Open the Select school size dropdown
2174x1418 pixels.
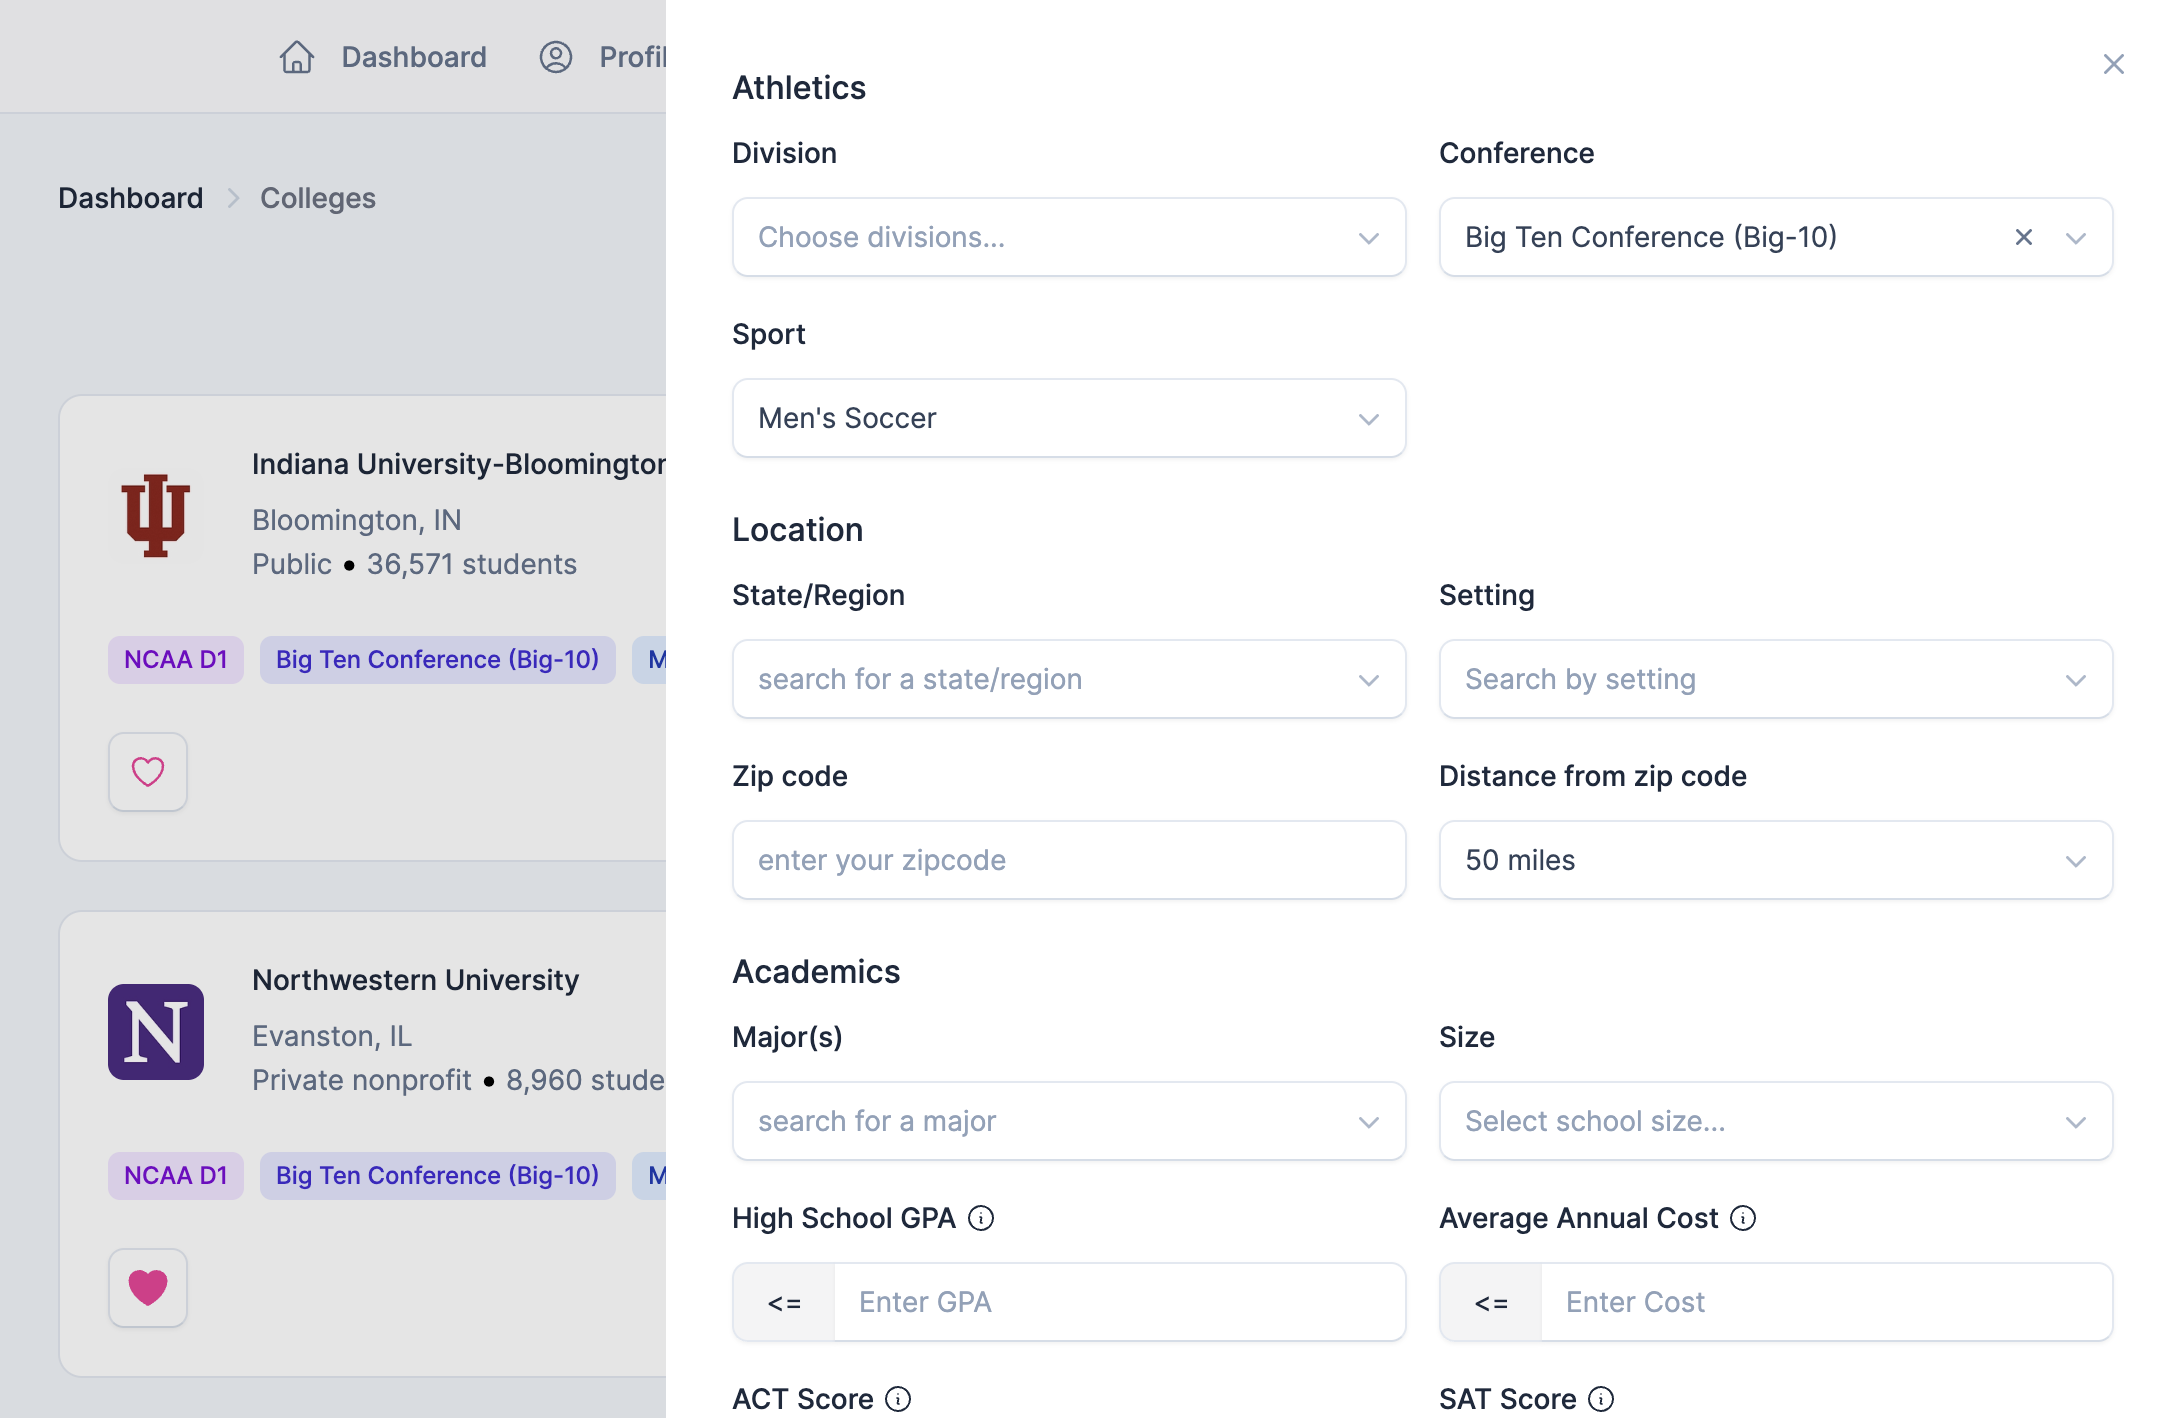[x=1775, y=1122]
